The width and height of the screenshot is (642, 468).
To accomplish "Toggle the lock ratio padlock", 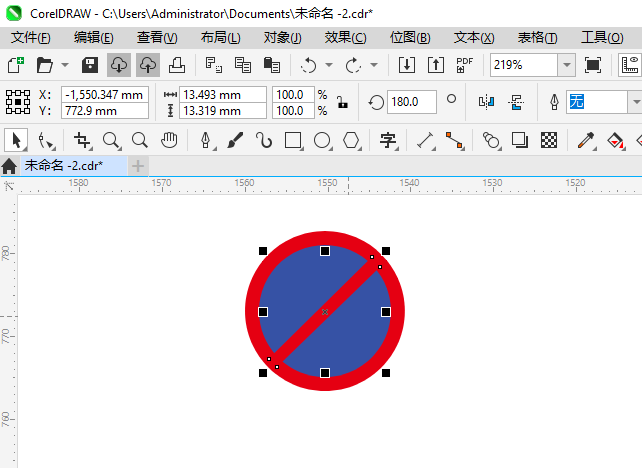I will pos(342,102).
